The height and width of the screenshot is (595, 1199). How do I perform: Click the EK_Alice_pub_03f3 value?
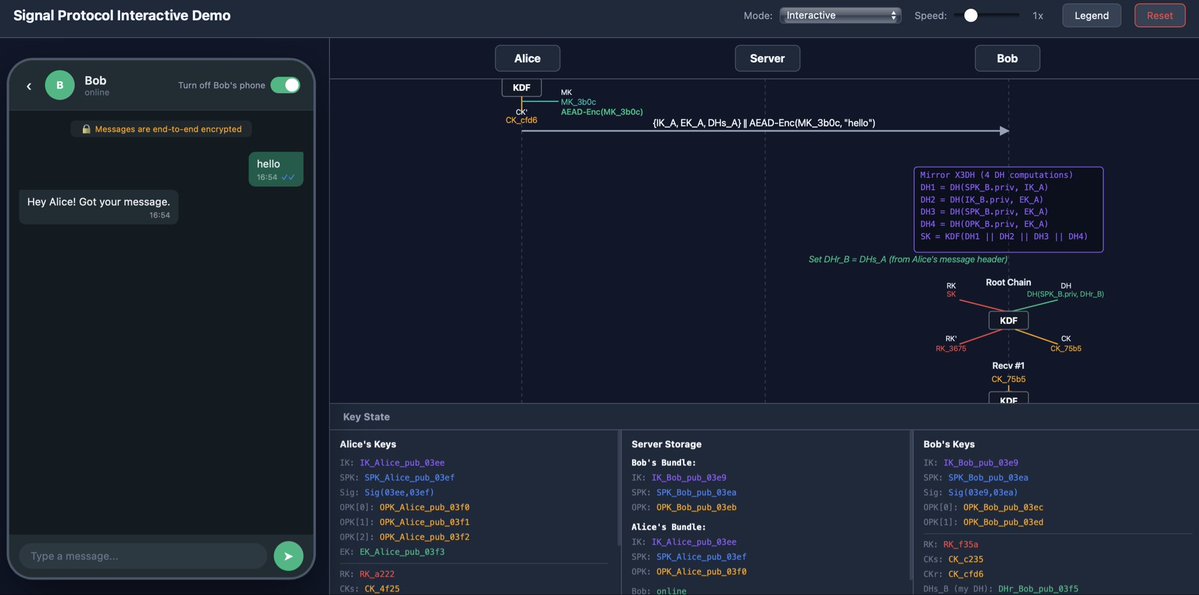point(402,552)
